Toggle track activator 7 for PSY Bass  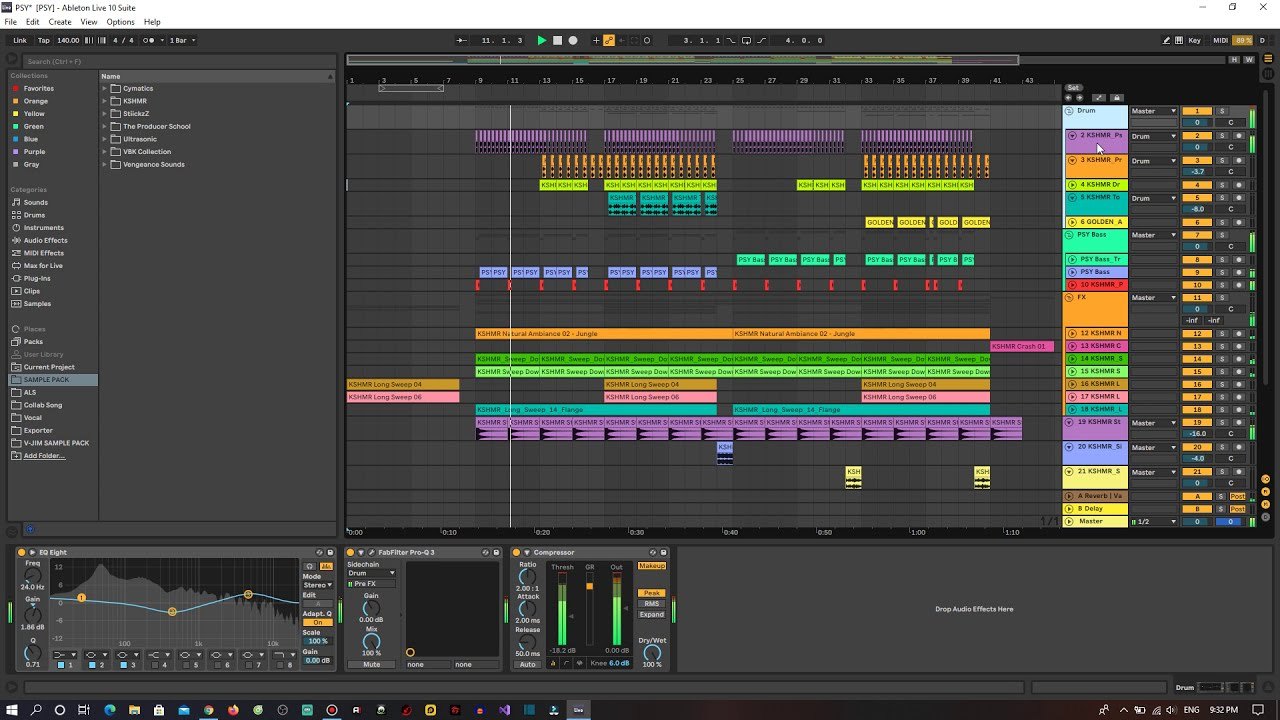pos(1197,235)
